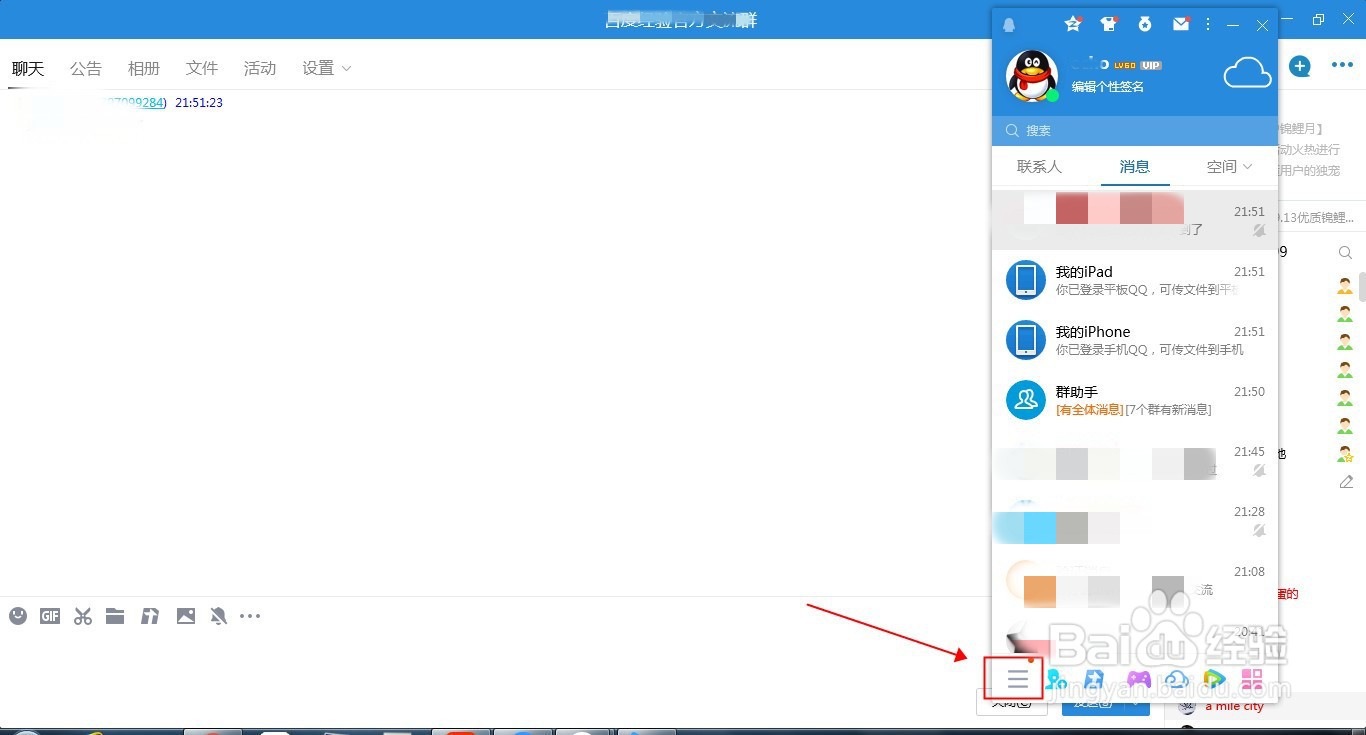Click the penguin icon at QQ panel top-left
Image resolution: width=1366 pixels, height=735 pixels.
1008,25
